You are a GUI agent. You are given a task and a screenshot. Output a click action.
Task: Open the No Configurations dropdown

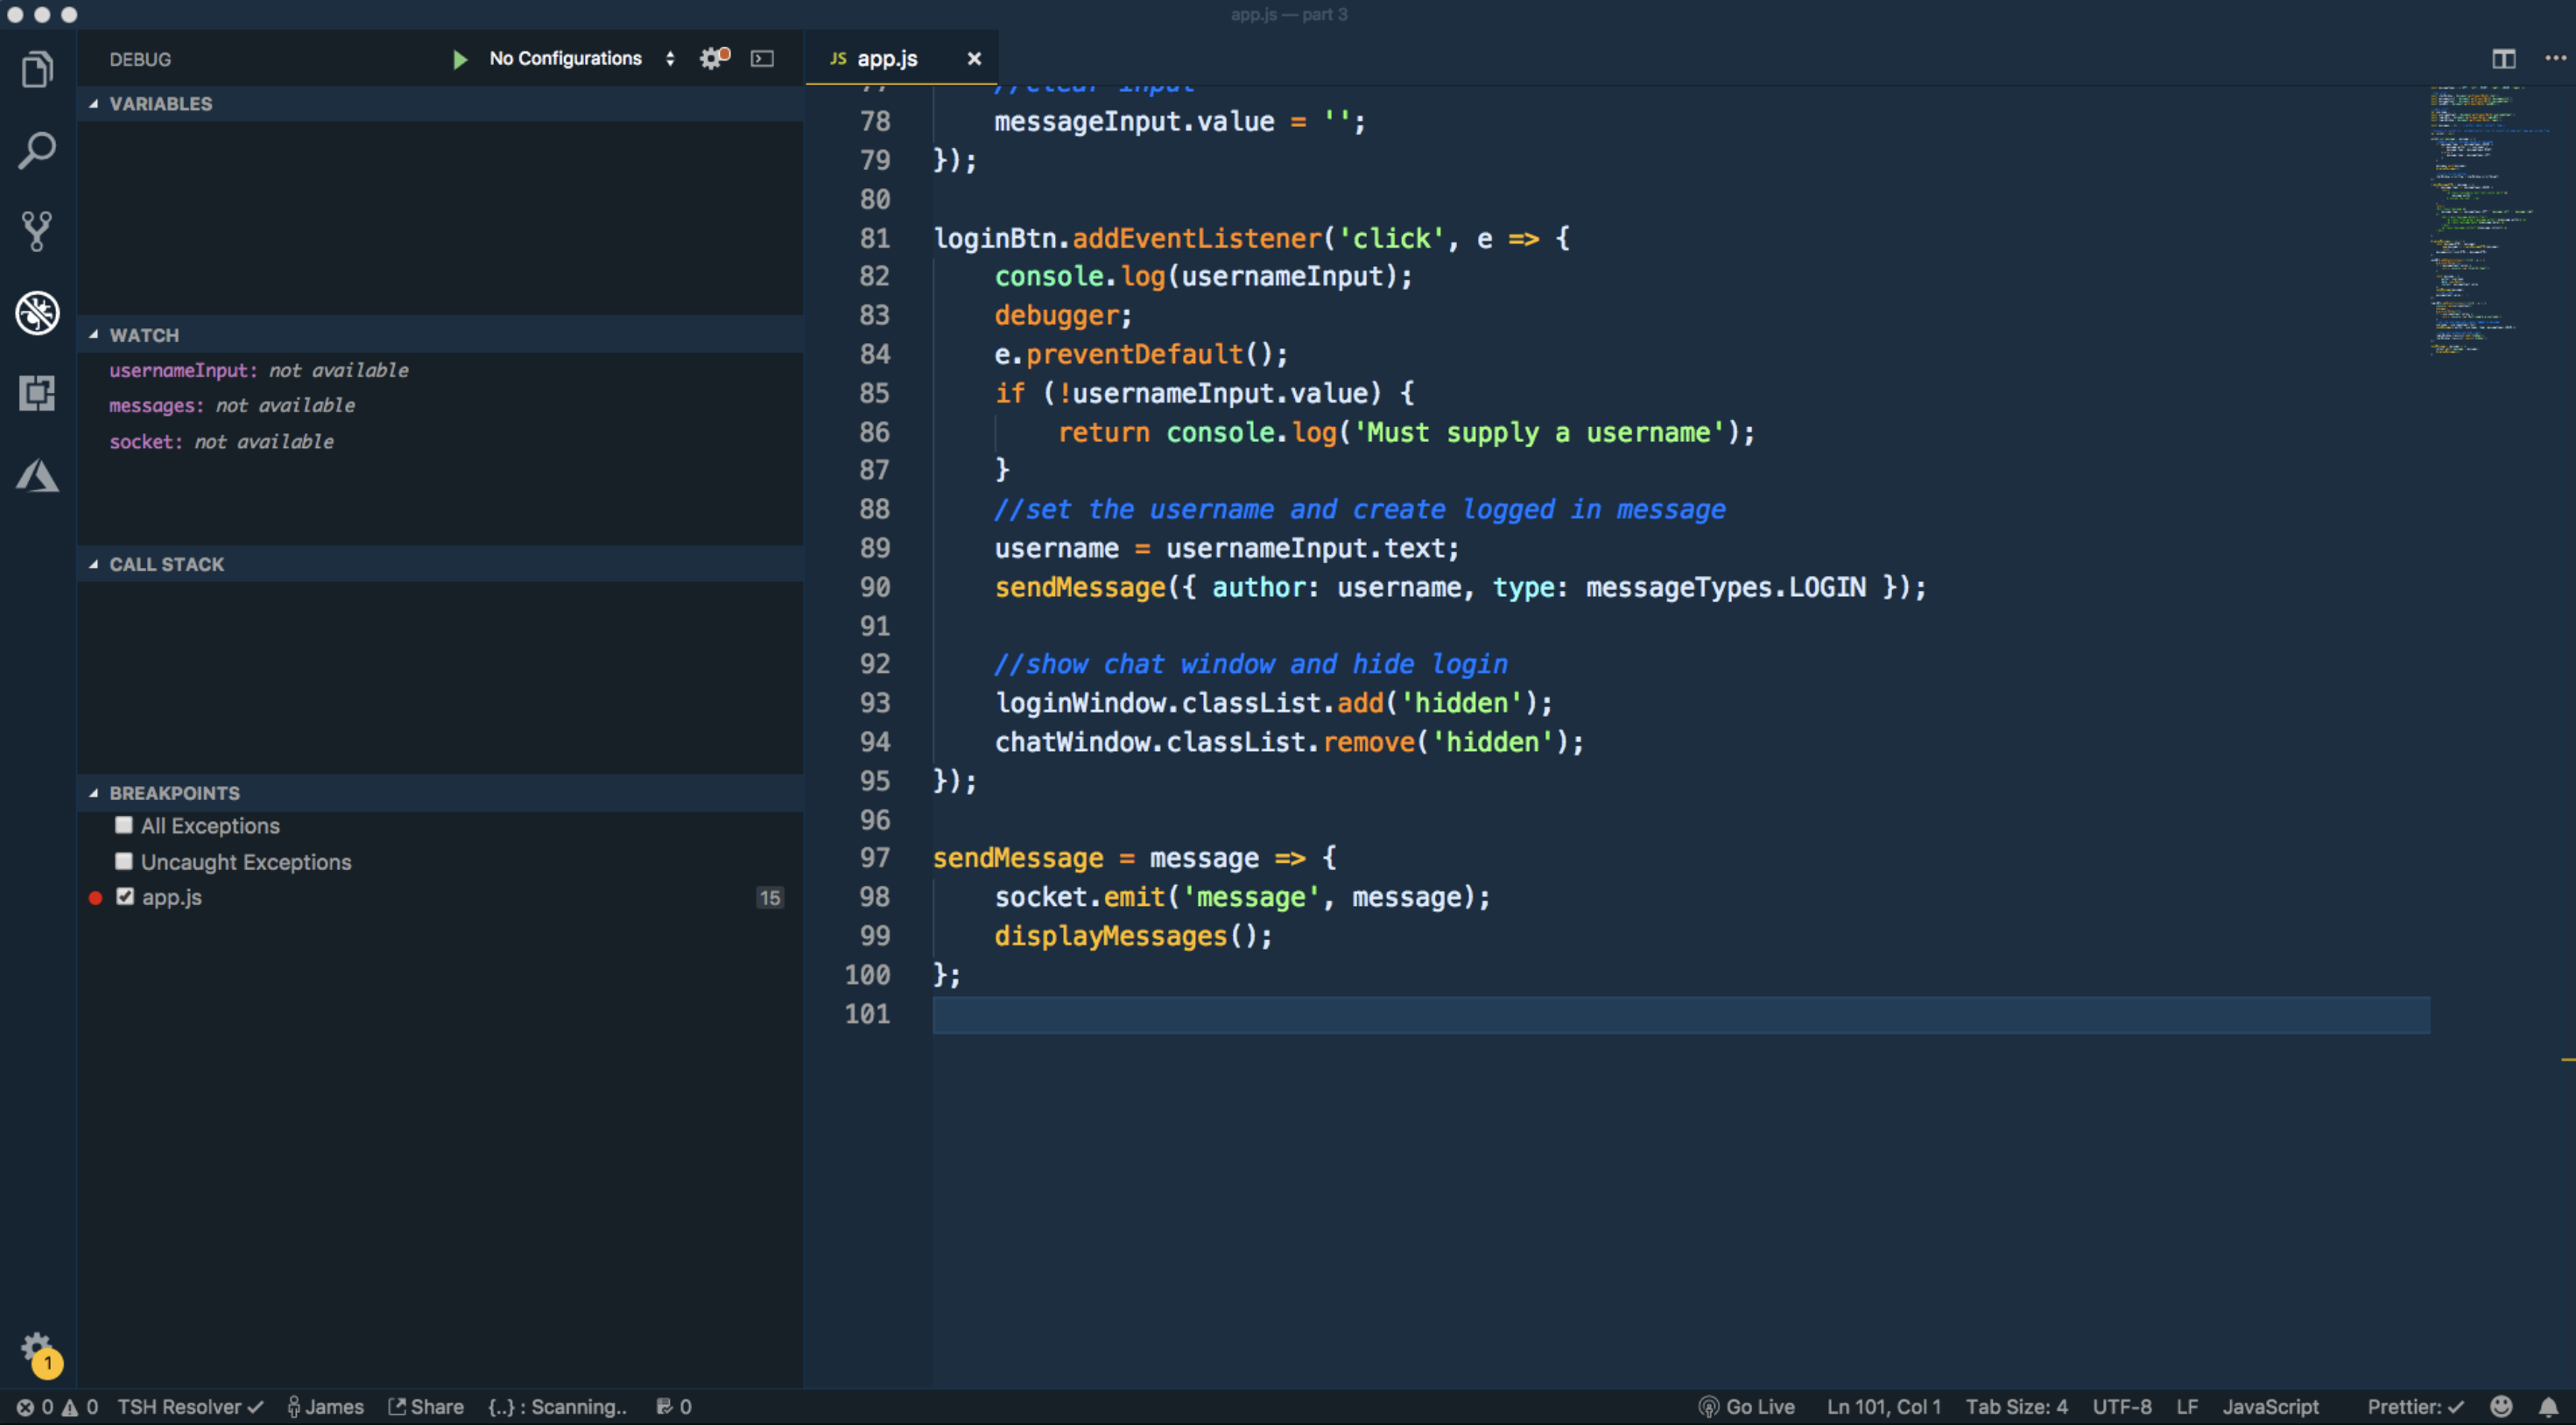565,58
